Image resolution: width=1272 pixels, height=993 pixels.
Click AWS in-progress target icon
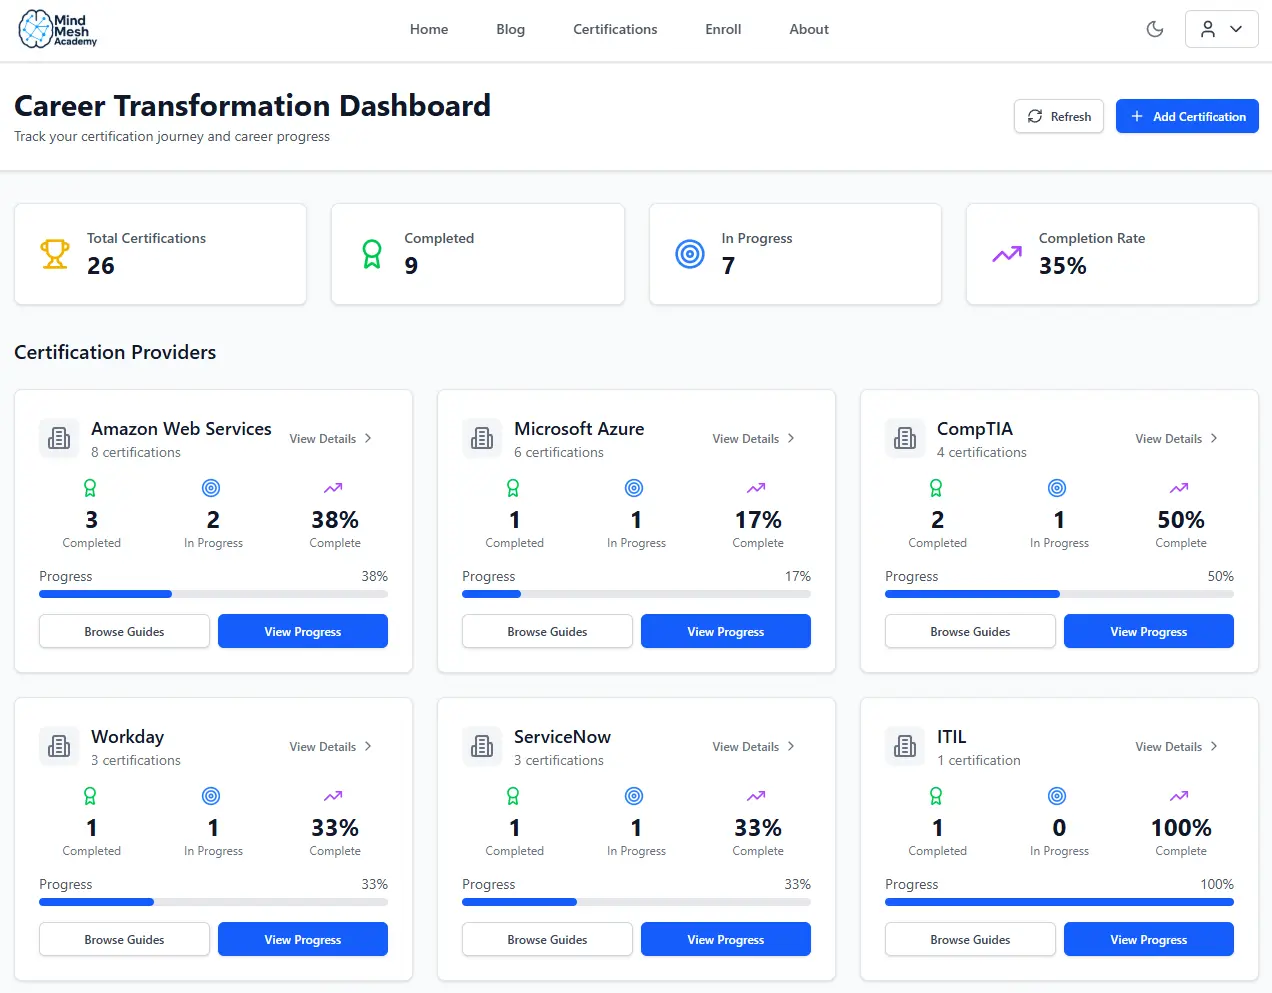point(211,488)
